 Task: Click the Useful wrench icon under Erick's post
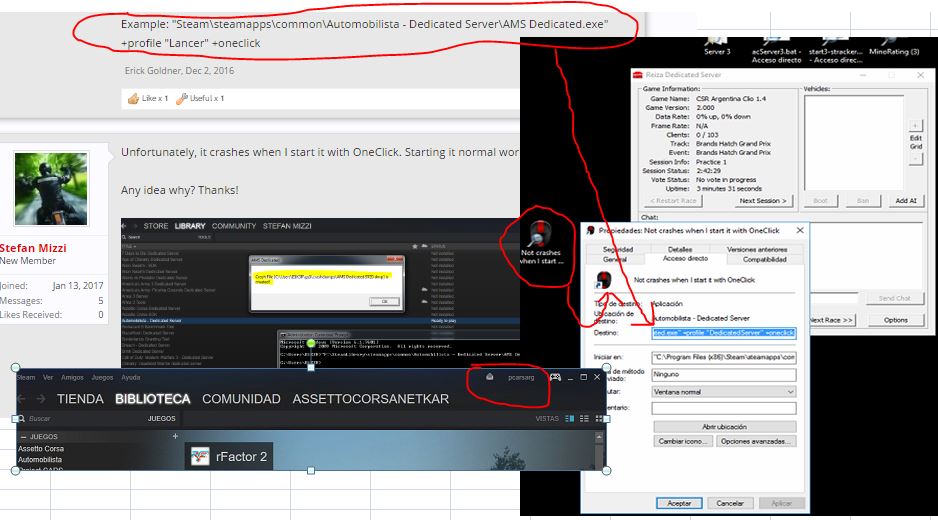coord(181,98)
